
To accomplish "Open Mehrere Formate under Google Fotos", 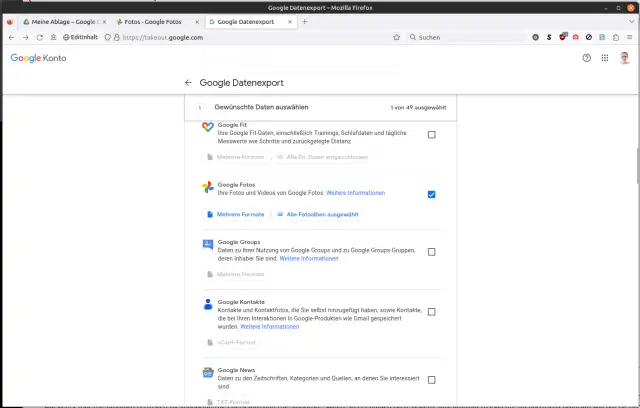I will (x=236, y=214).
